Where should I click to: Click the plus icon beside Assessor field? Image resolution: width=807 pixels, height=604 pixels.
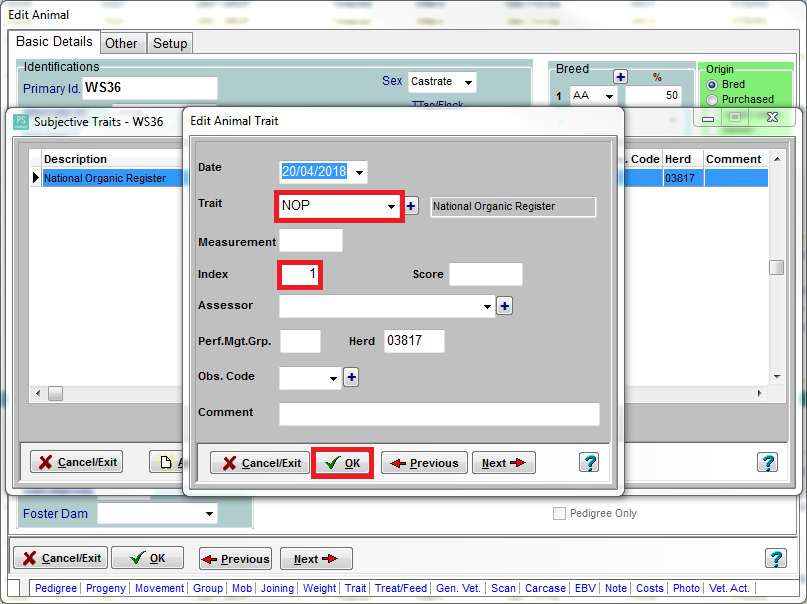[x=504, y=306]
